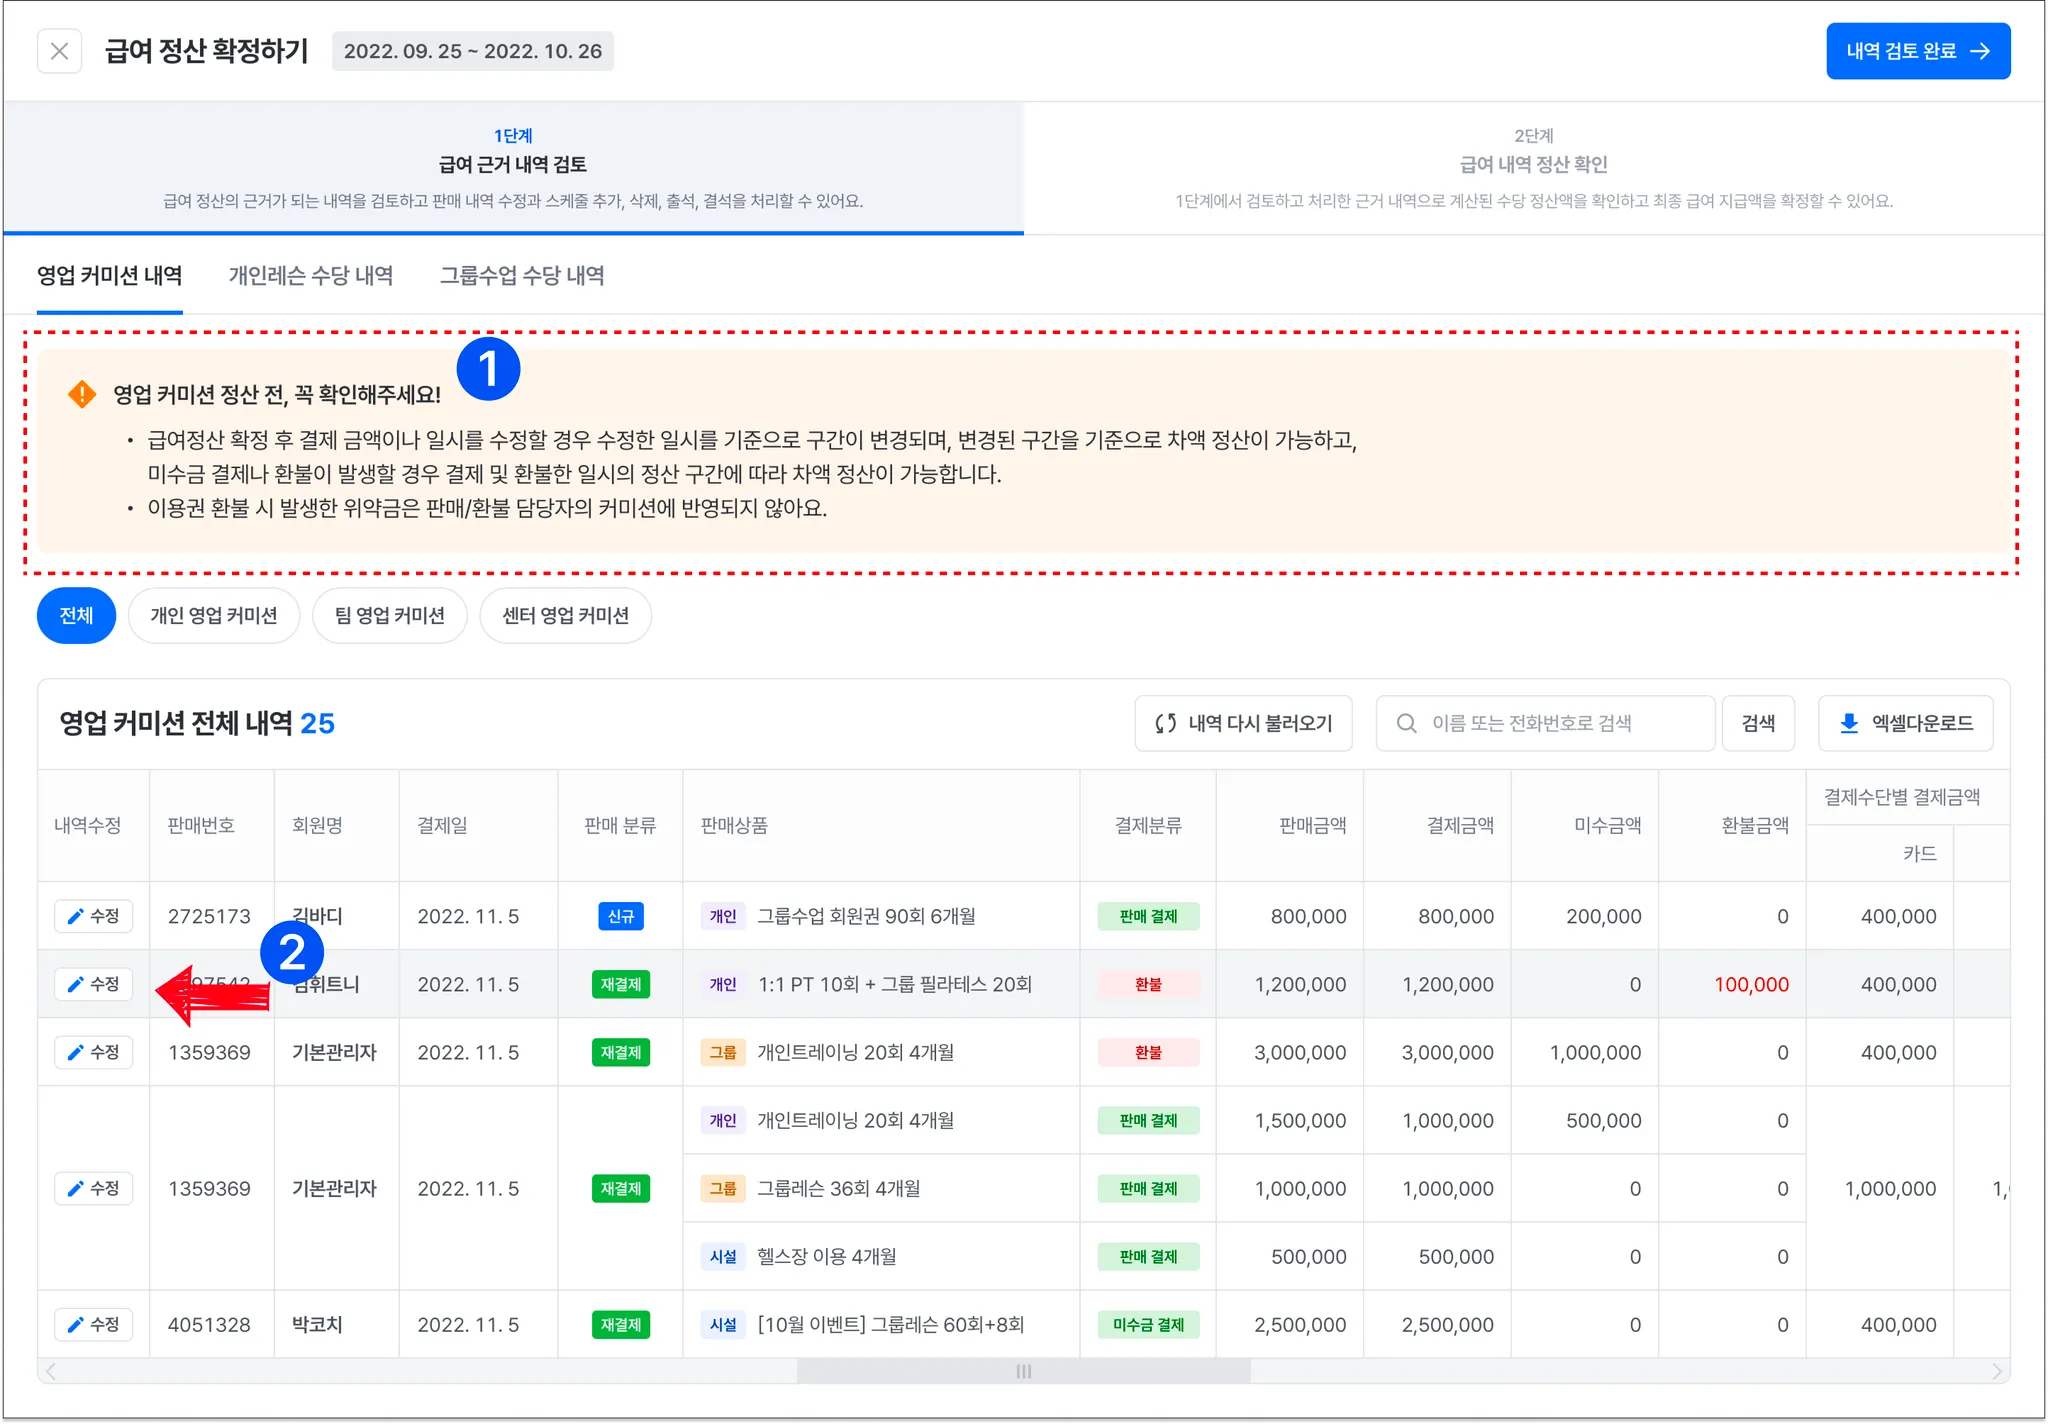Select the 2단계 급여 내역 정산 확인 step
This screenshot has width=2048, height=1424.
1533,166
